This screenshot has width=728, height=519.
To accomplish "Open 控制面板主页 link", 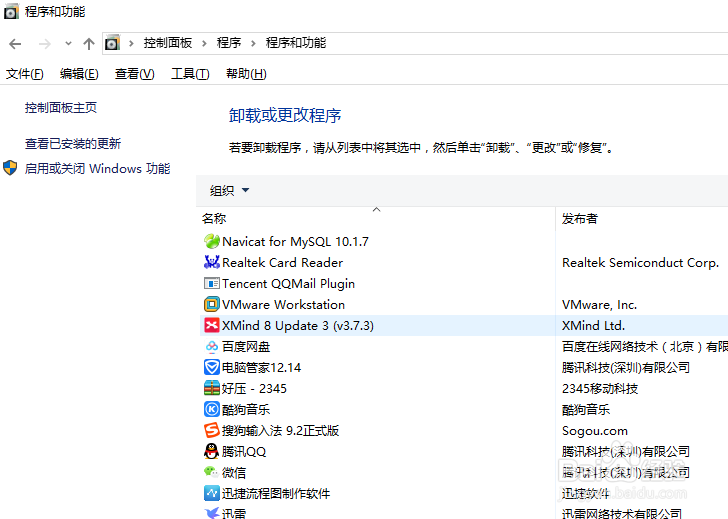I will pos(61,108).
